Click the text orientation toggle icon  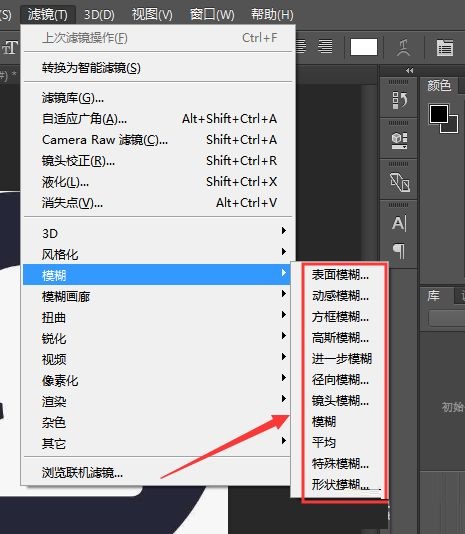pos(10,47)
